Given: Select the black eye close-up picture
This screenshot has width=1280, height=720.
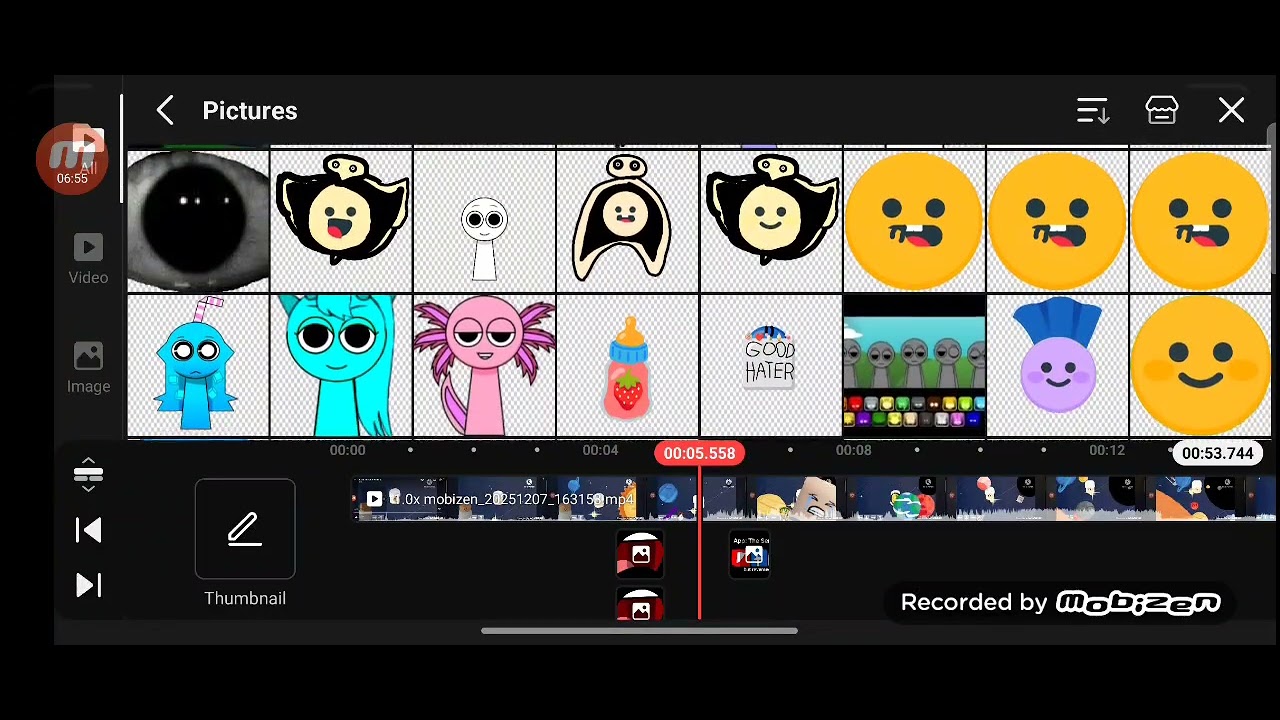Looking at the screenshot, I should click(x=198, y=221).
